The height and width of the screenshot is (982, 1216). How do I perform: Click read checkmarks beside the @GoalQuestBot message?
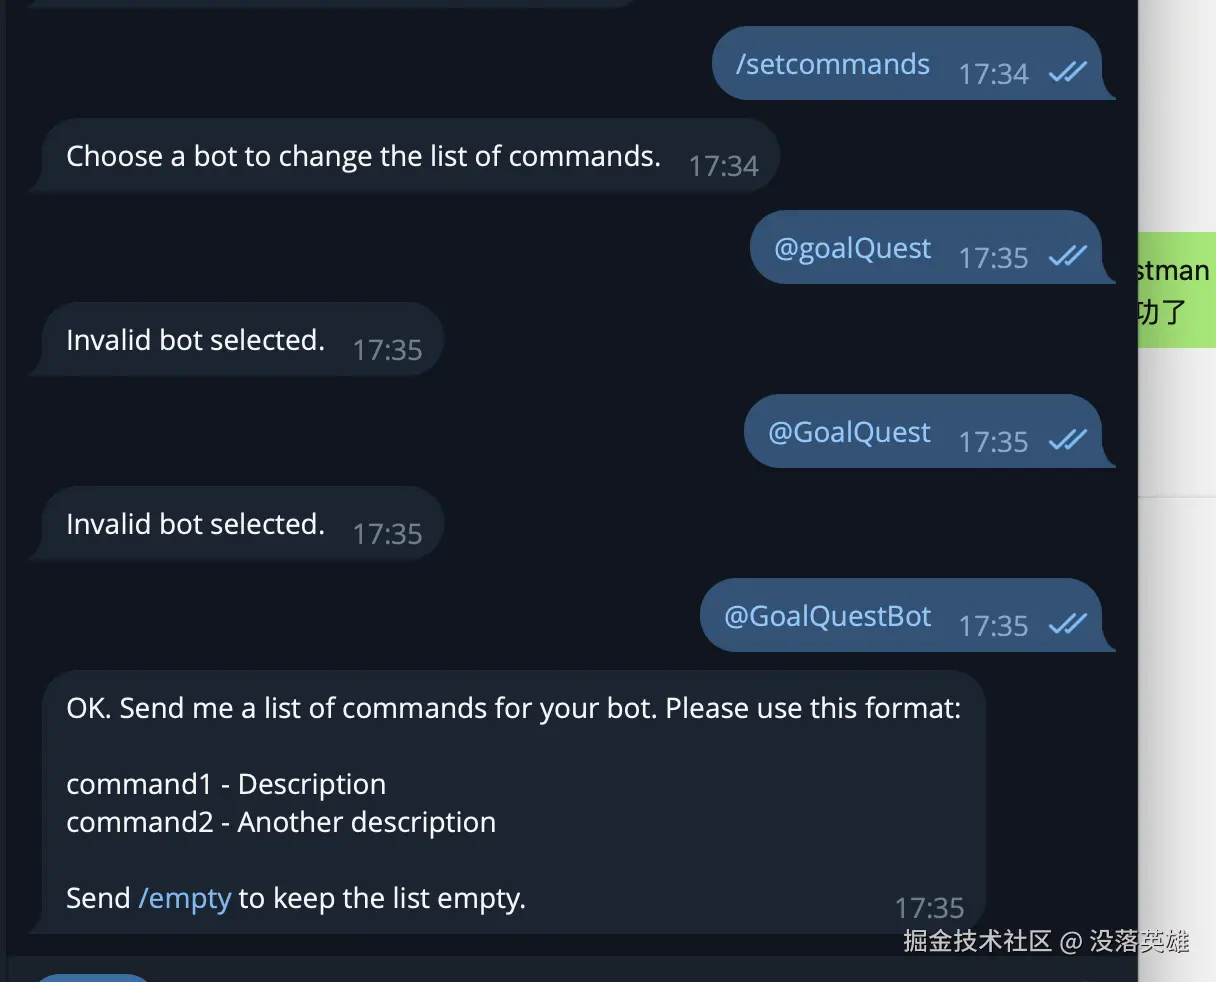[1067, 625]
